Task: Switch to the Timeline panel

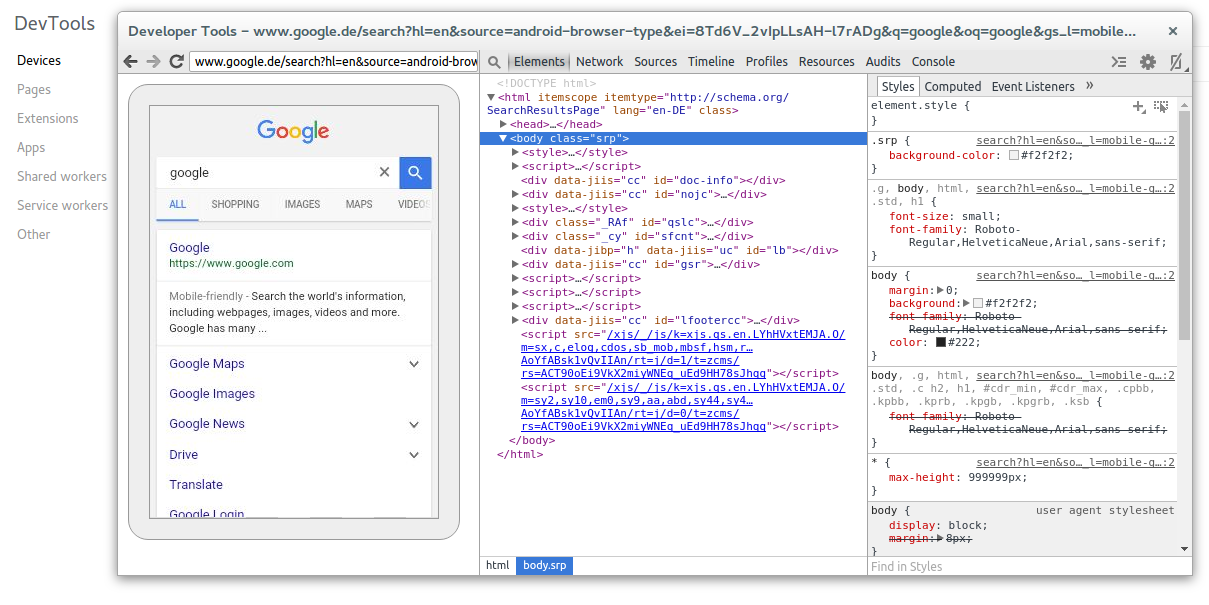Action: [711, 62]
